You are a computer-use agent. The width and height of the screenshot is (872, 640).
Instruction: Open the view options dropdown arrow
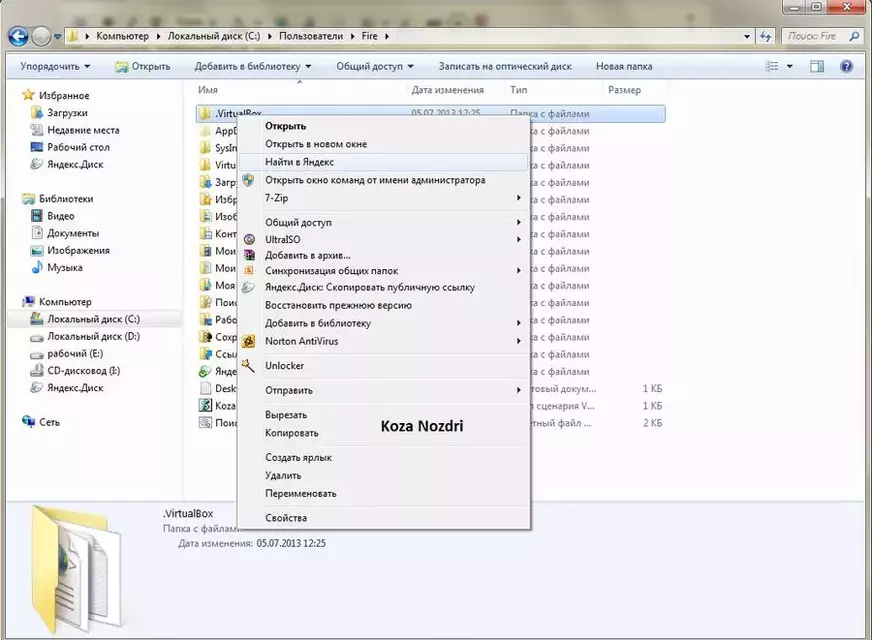click(x=789, y=67)
